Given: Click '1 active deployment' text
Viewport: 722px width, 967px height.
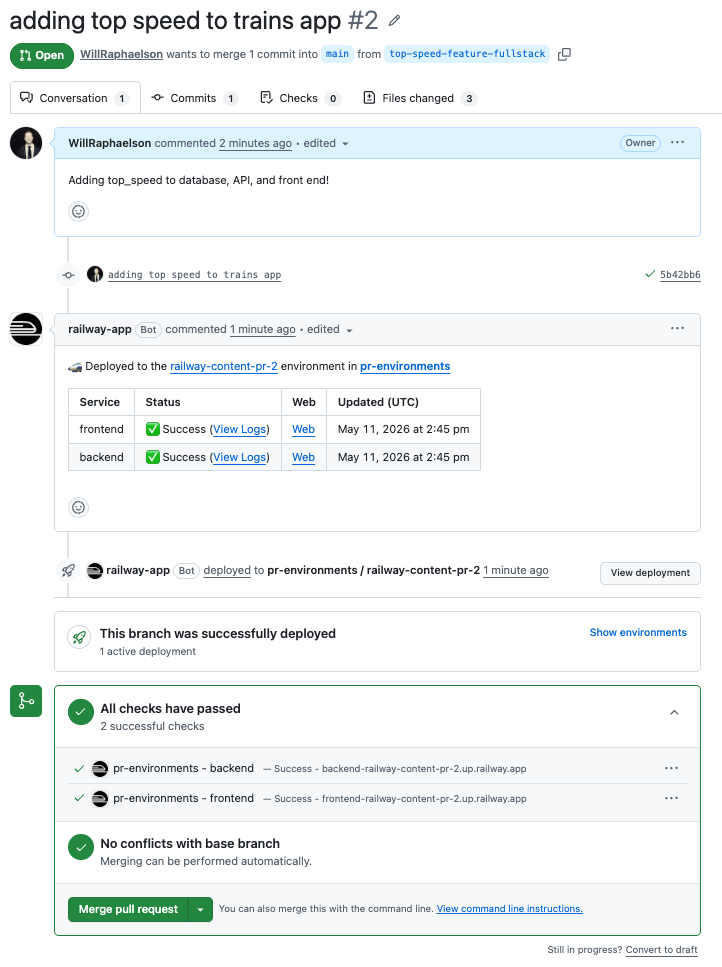Looking at the screenshot, I should pos(148,651).
